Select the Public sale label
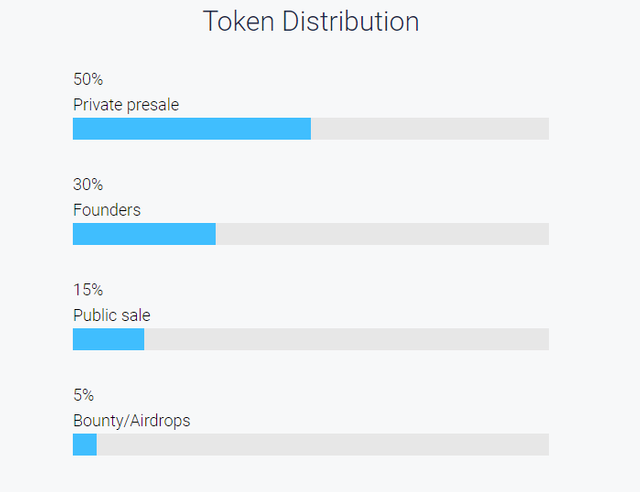 (x=111, y=316)
